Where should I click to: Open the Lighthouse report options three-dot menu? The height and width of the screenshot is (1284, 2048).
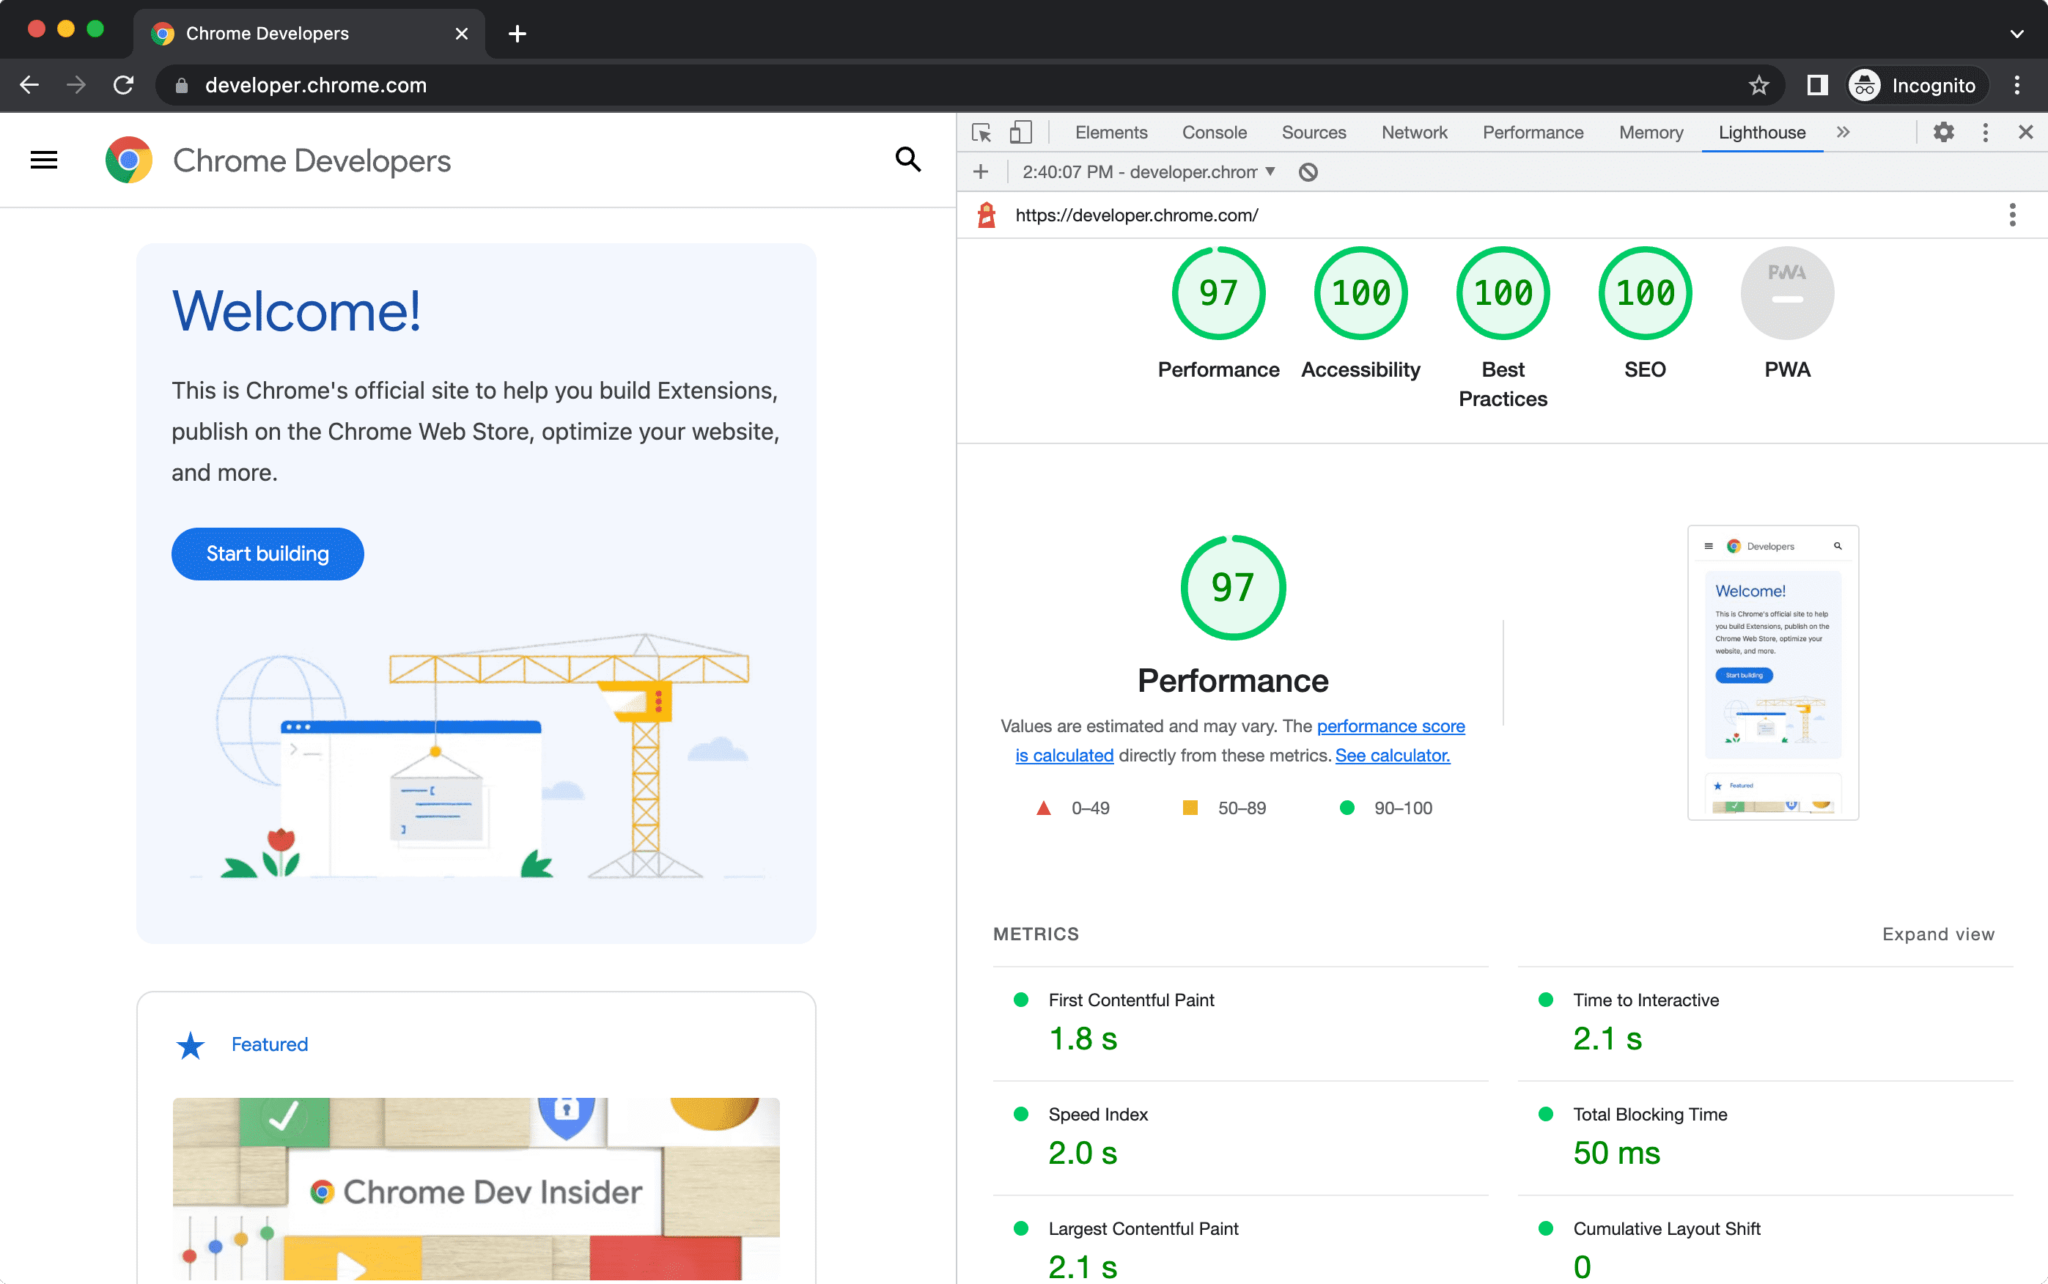click(x=2013, y=214)
